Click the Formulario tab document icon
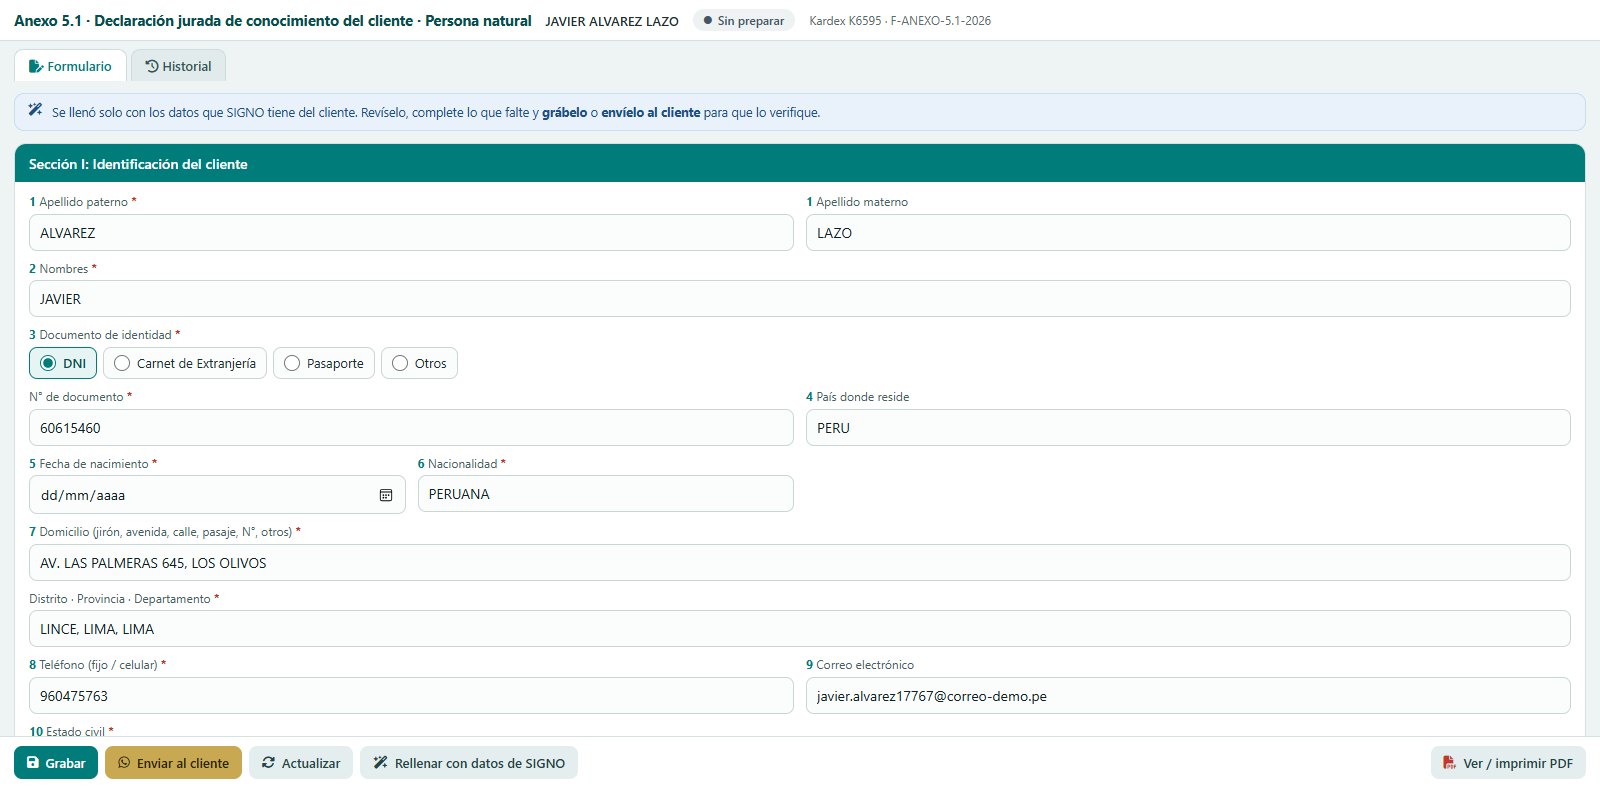This screenshot has width=1600, height=788. tap(35, 66)
